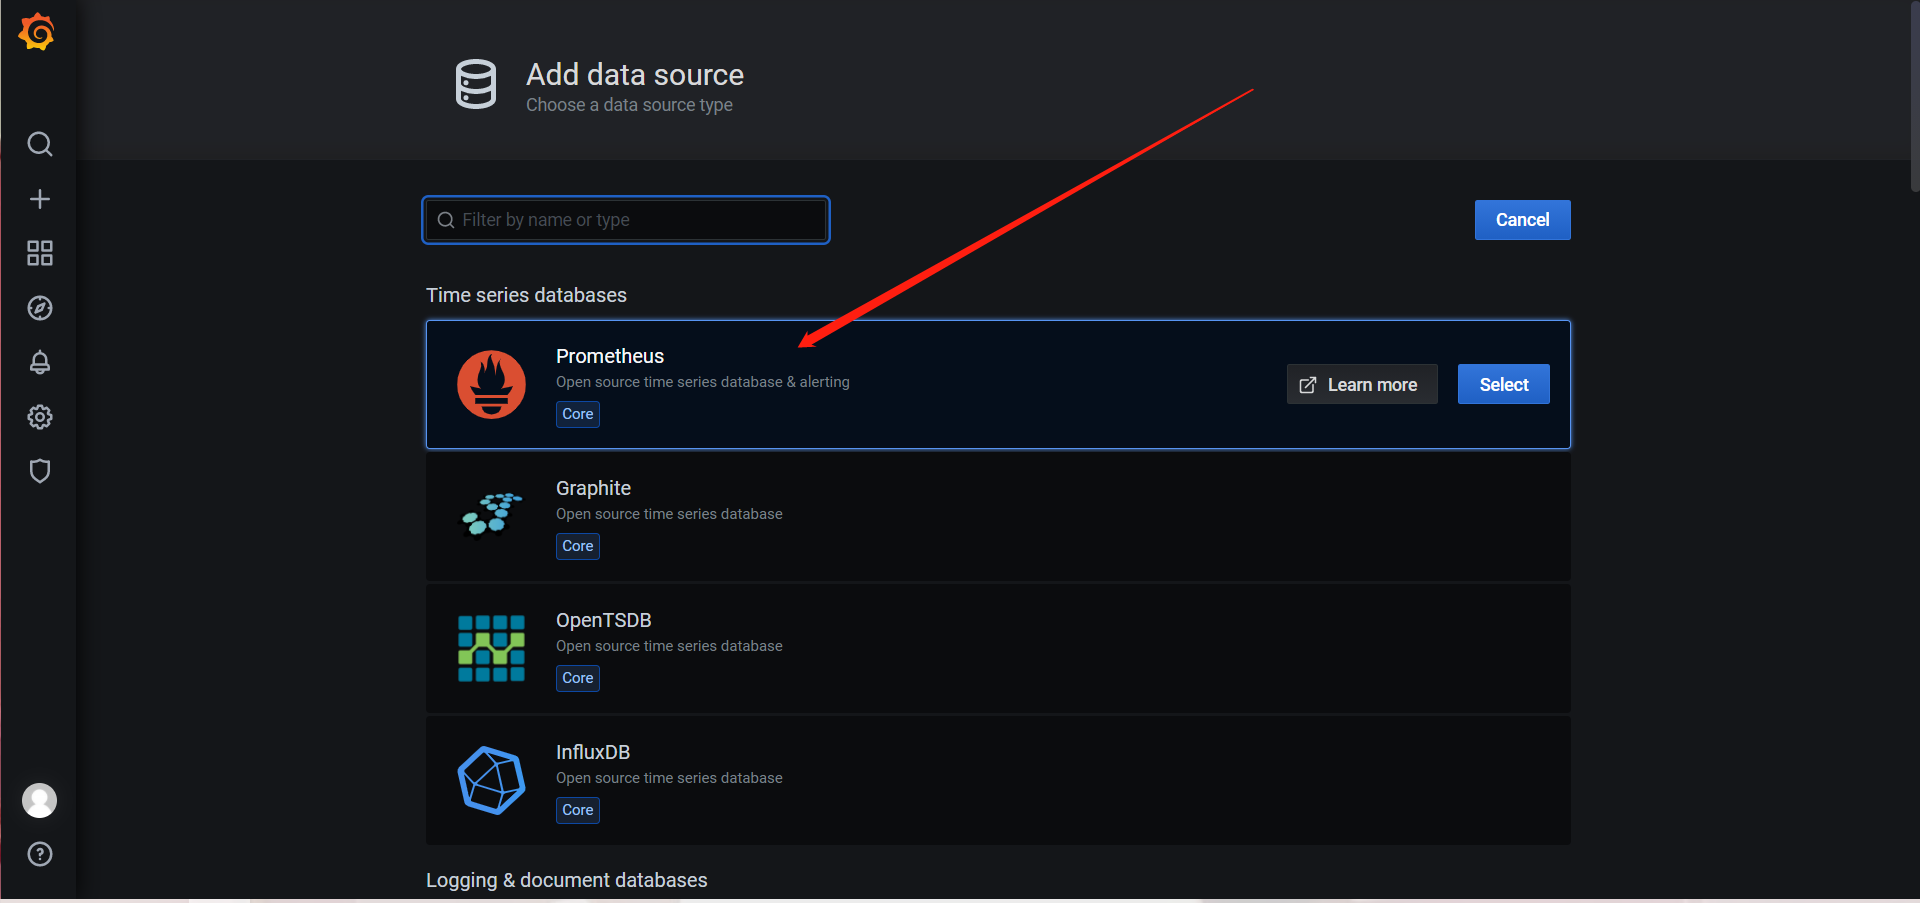Click the Prometheus flame logo
Screen dimensions: 1920x903
pos(491,384)
